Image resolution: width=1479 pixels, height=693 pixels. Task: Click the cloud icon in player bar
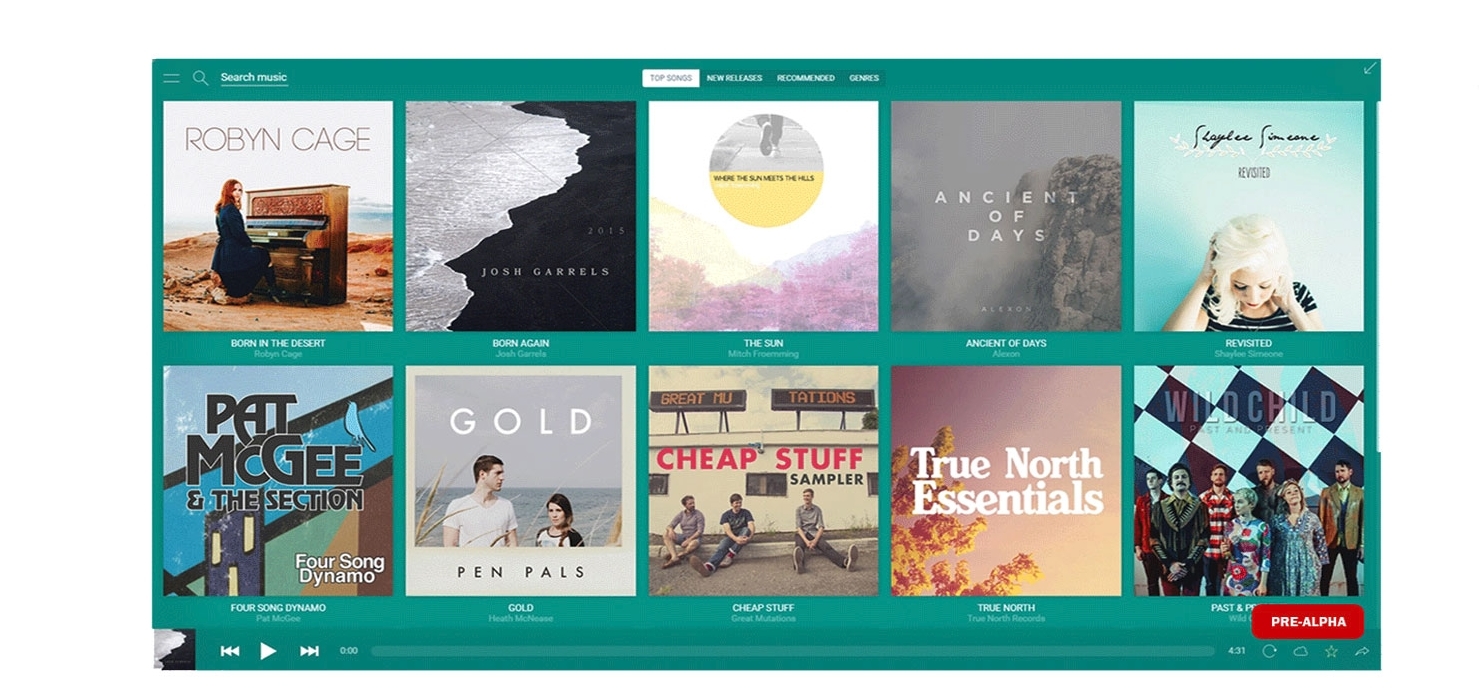tap(1300, 651)
